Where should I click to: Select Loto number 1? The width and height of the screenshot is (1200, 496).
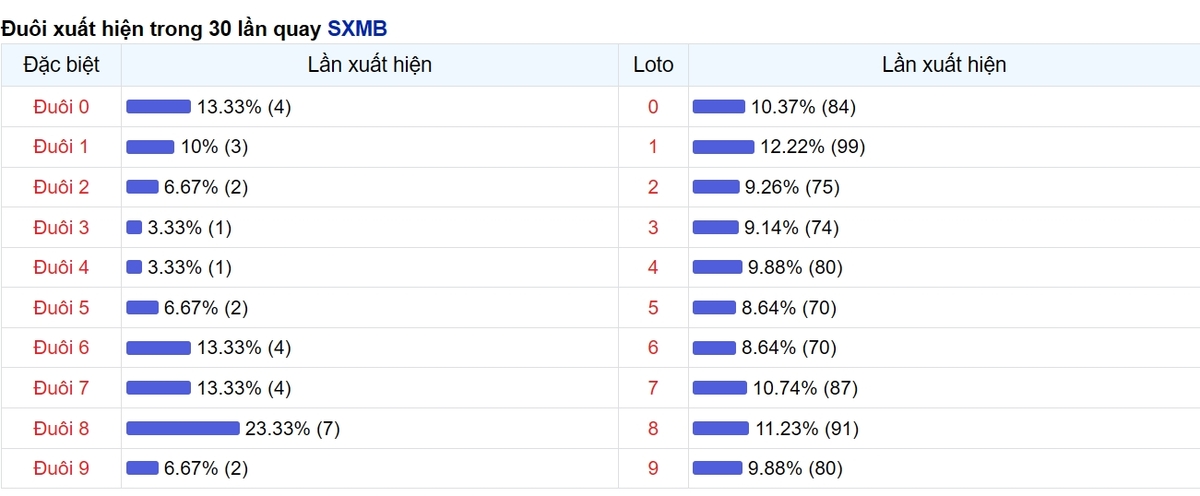[x=653, y=147]
